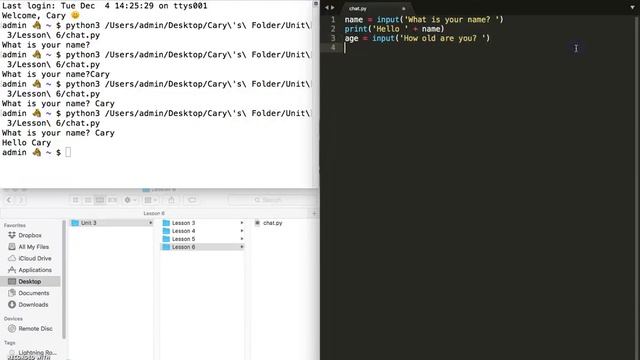Click the terminal prompt cursor box
The width and height of the screenshot is (640, 360).
(x=68, y=152)
